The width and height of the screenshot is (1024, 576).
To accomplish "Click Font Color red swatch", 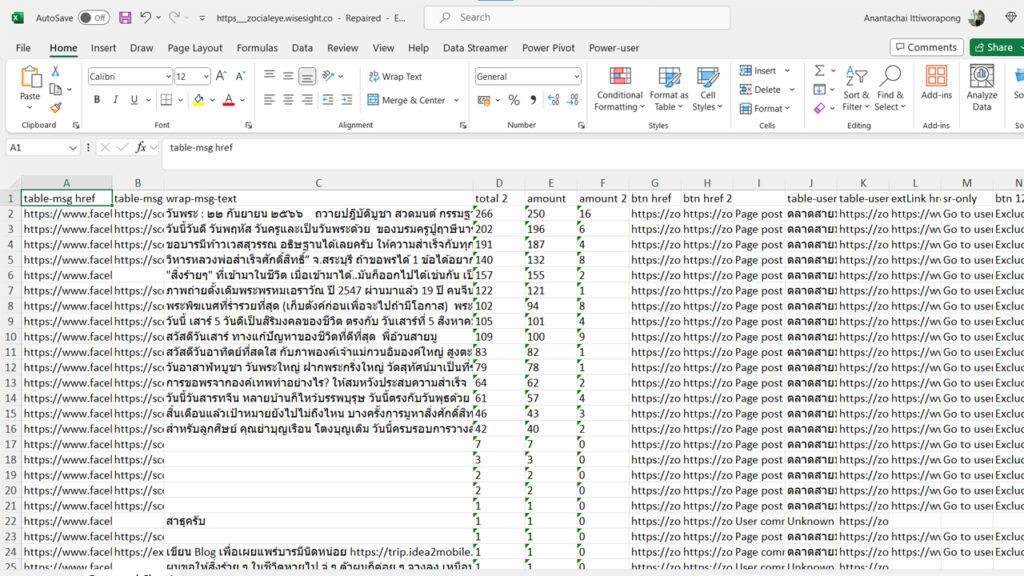I will 229,100.
